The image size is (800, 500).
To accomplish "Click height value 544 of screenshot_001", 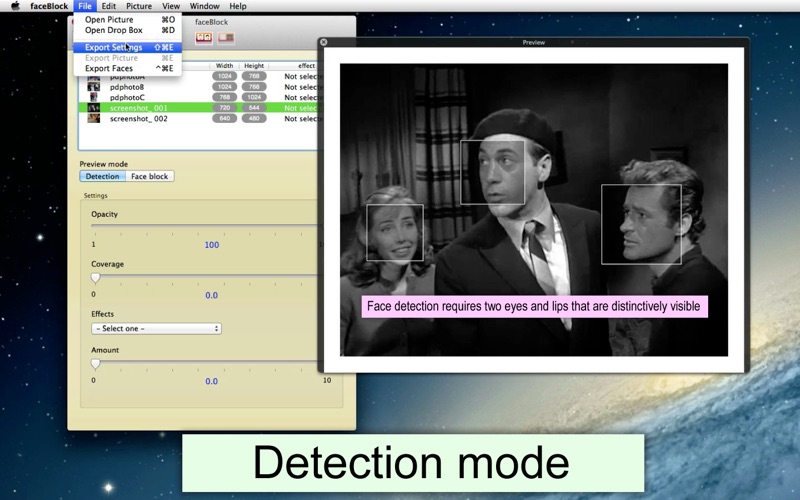I will [254, 108].
